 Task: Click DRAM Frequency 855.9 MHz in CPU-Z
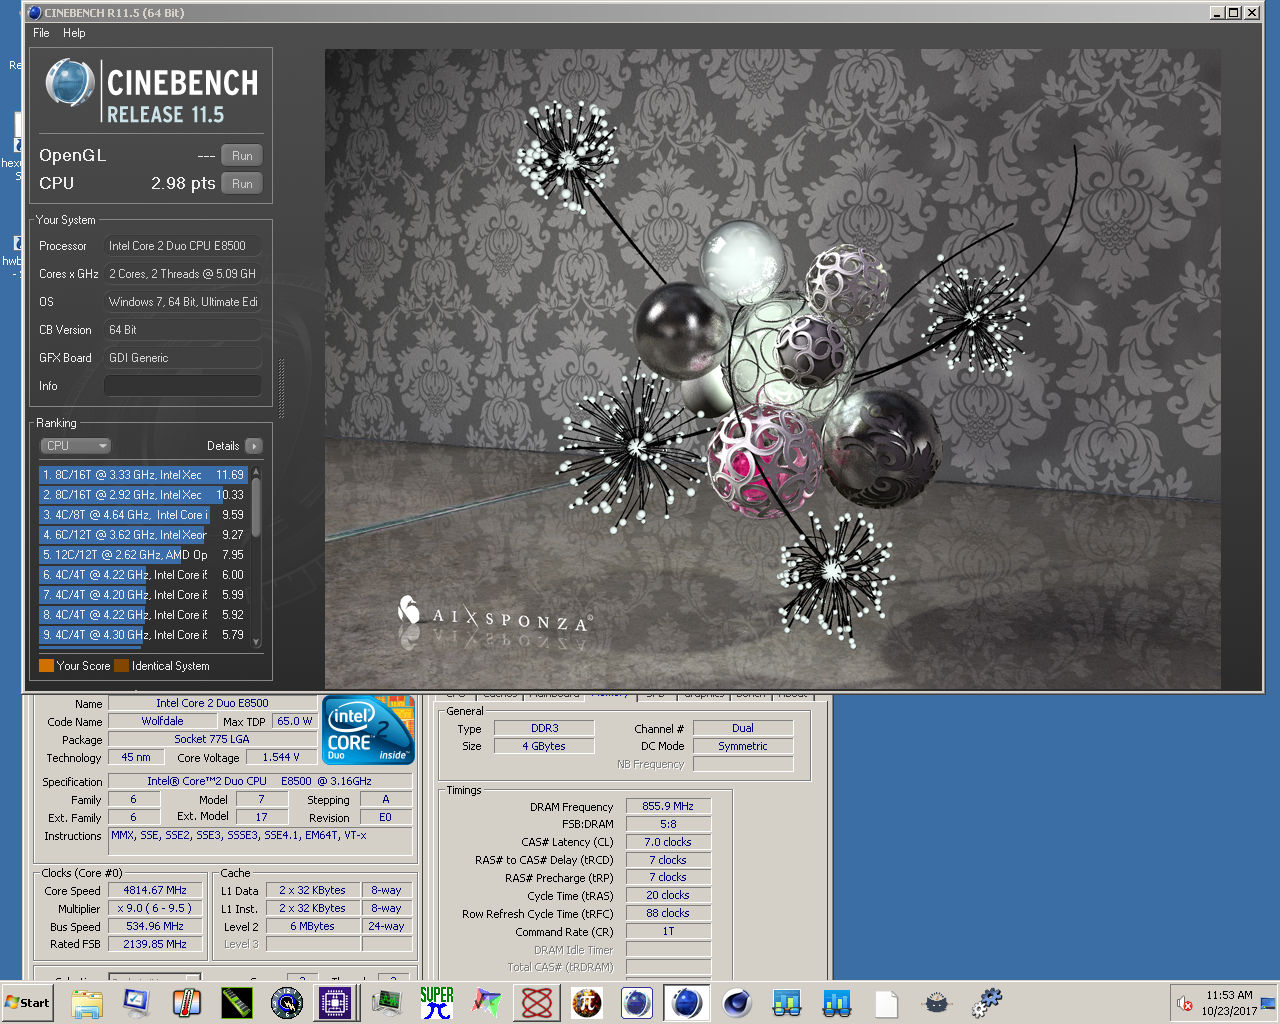668,806
